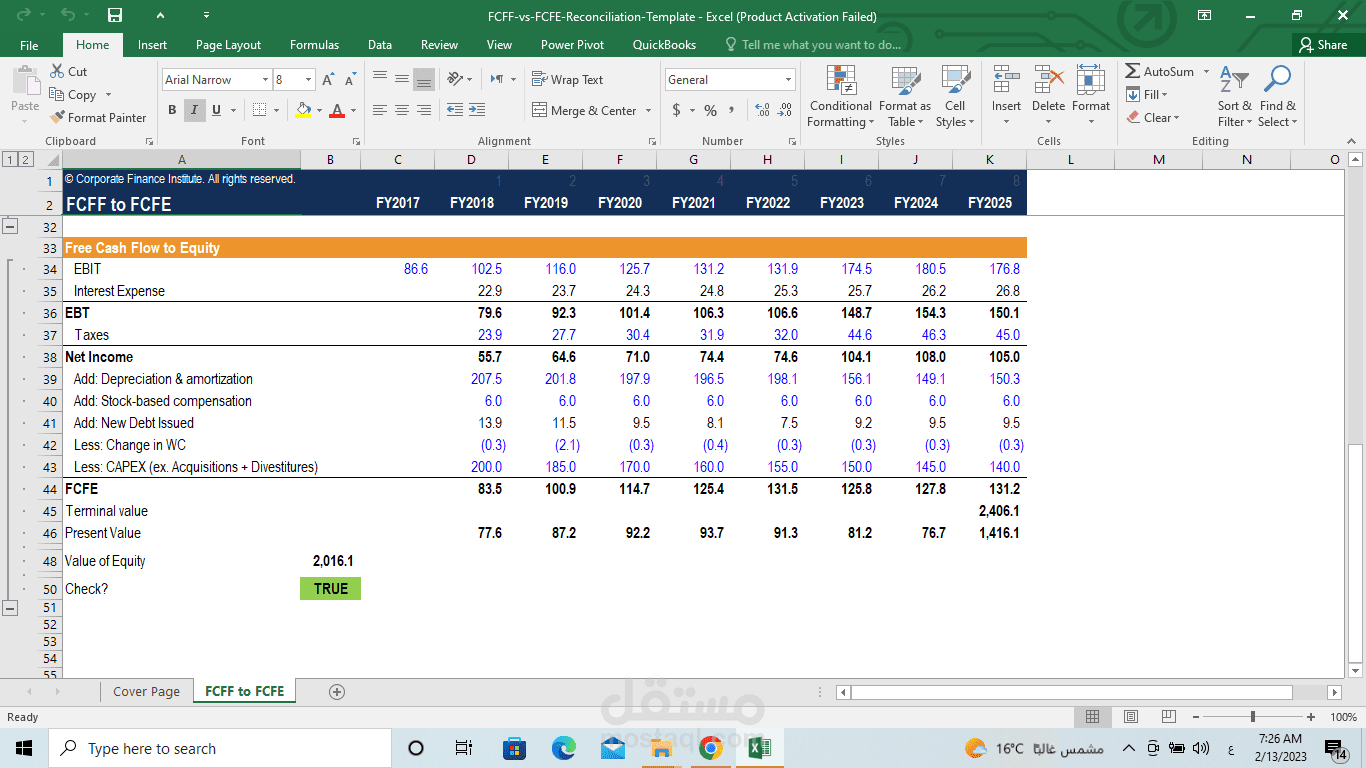Click the Undo arrow in the quick access toolbar
Image resolution: width=1366 pixels, height=768 pixels.
68,15
